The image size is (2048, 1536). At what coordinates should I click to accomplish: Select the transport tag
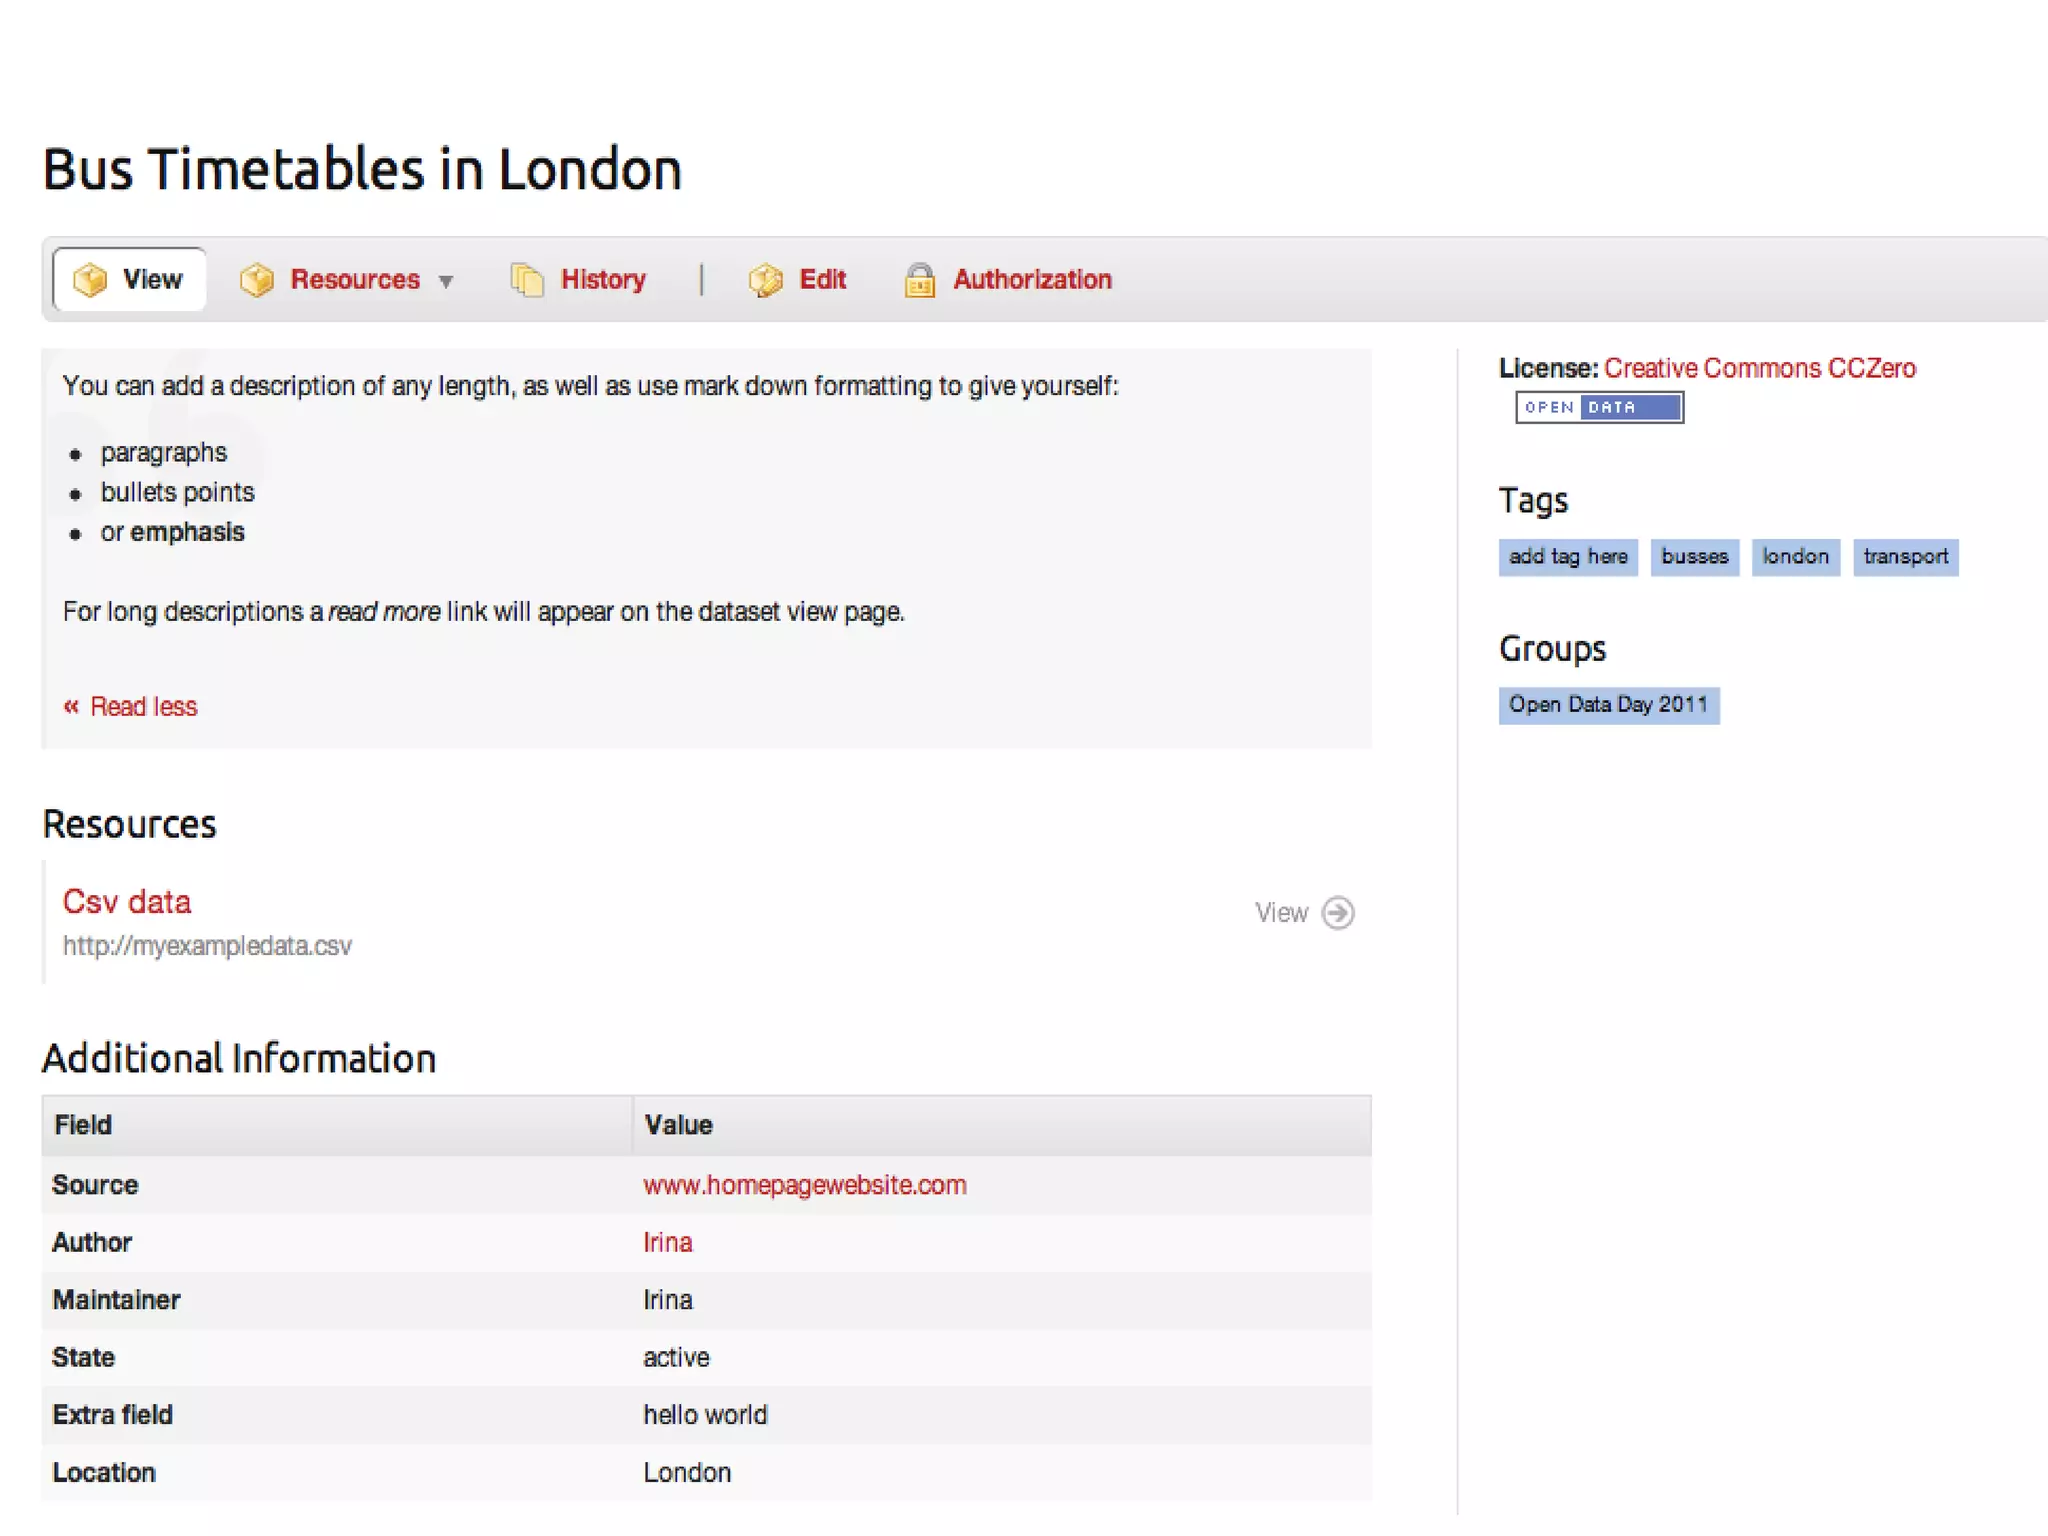[1905, 557]
